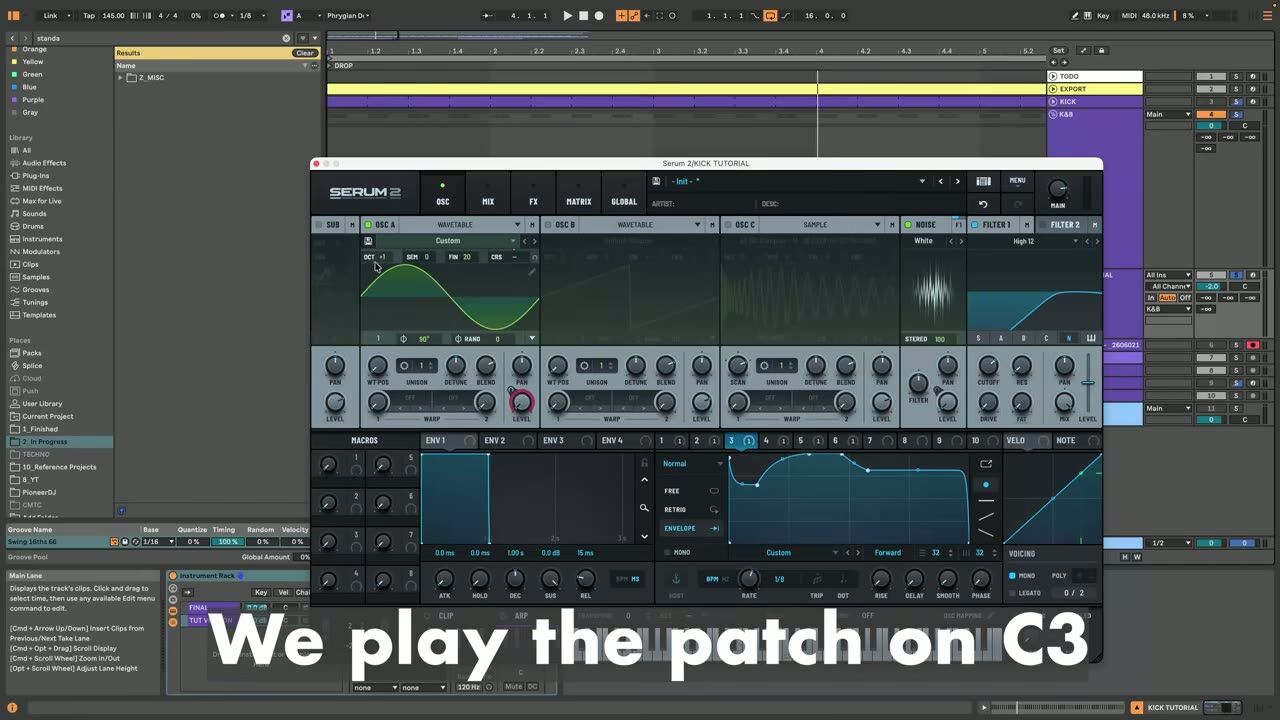Open Audio Effects in library
The image size is (1280, 720).
44,163
